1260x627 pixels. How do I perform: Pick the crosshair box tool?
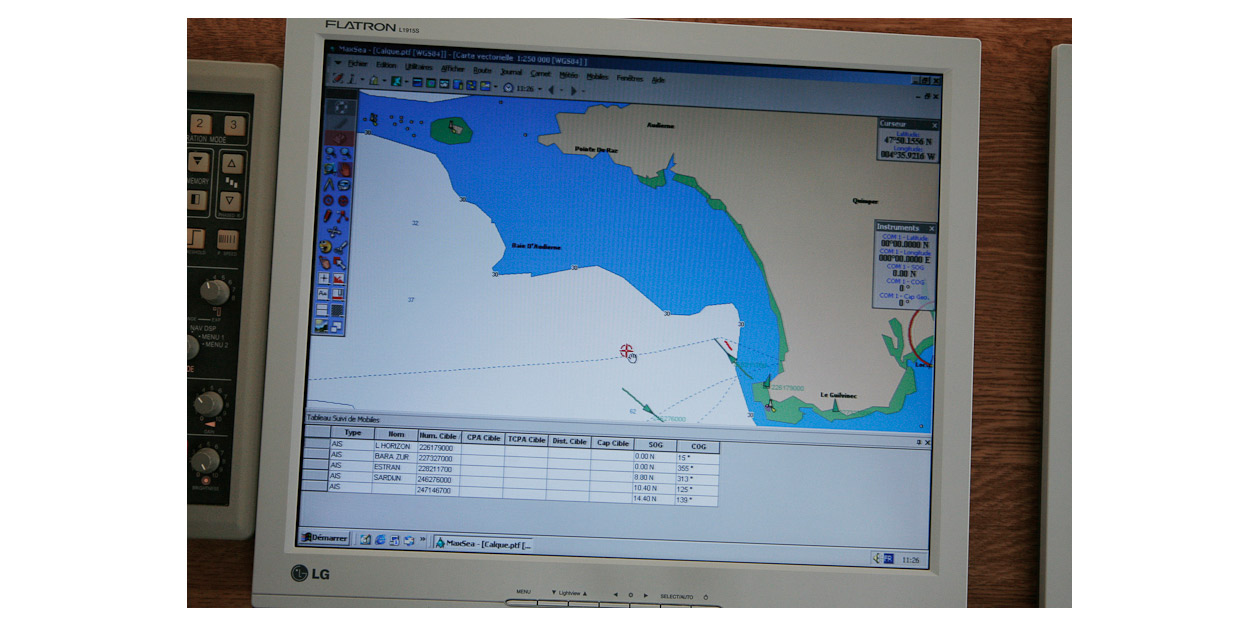[x=324, y=278]
